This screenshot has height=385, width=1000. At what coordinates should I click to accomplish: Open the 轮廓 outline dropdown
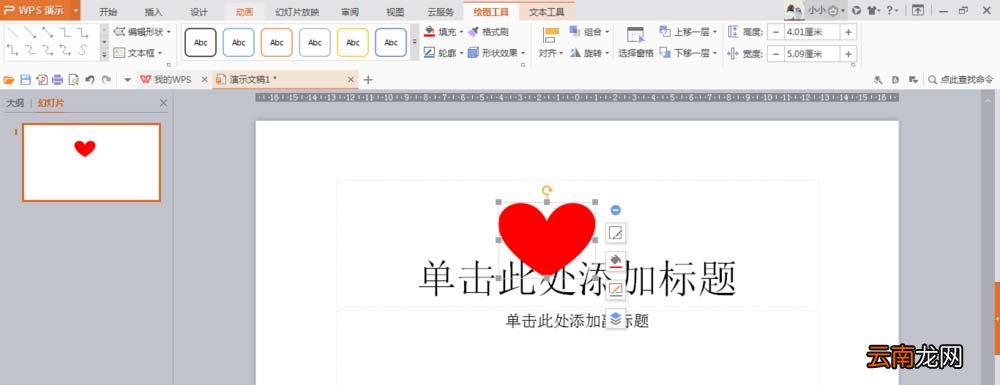click(444, 53)
